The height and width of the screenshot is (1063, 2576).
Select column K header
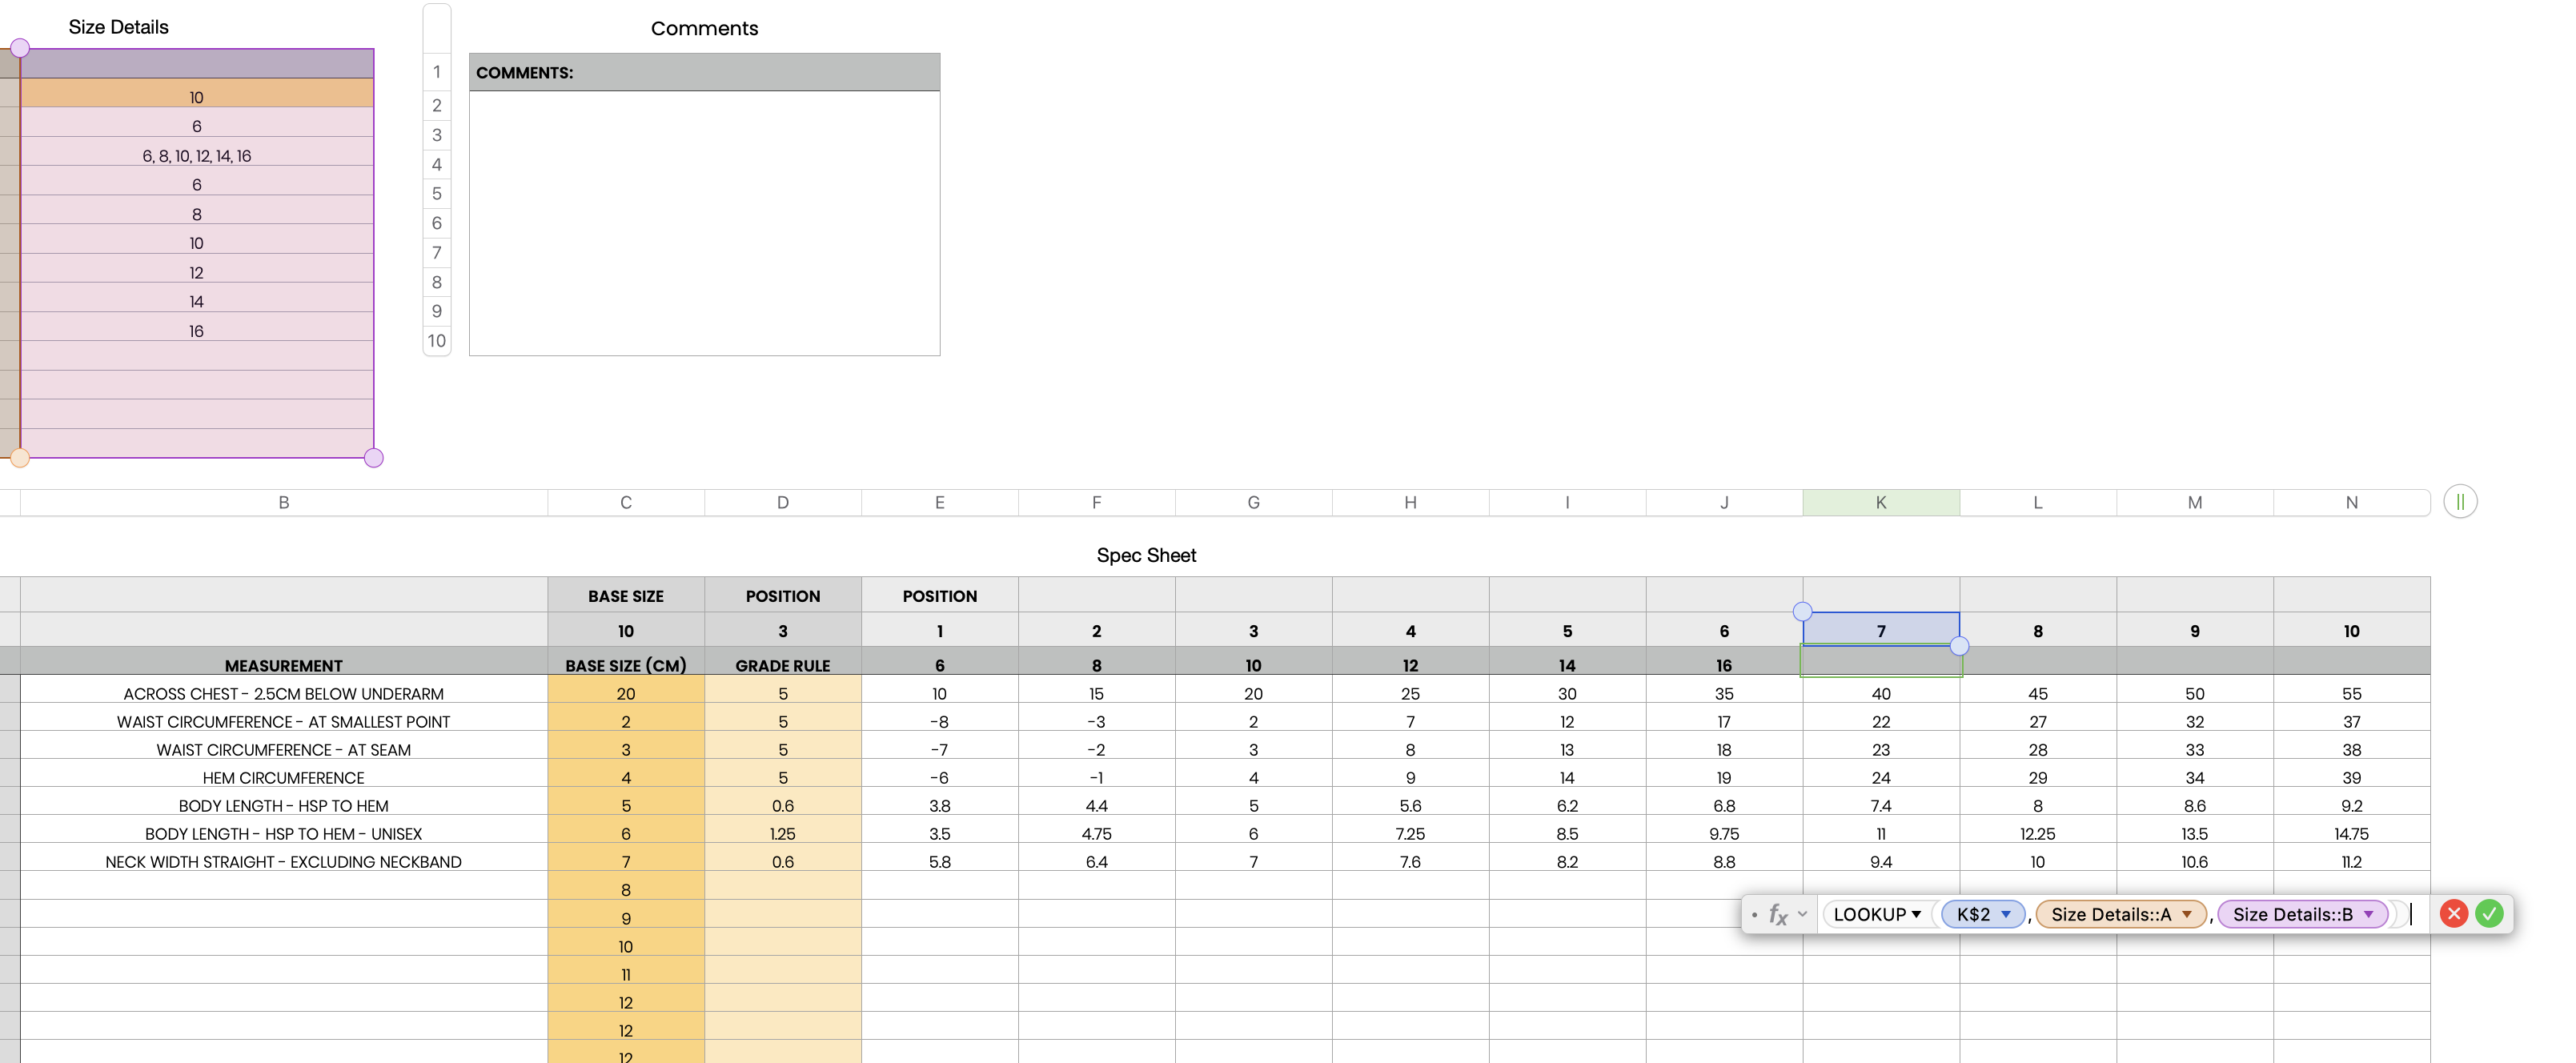tap(1880, 502)
